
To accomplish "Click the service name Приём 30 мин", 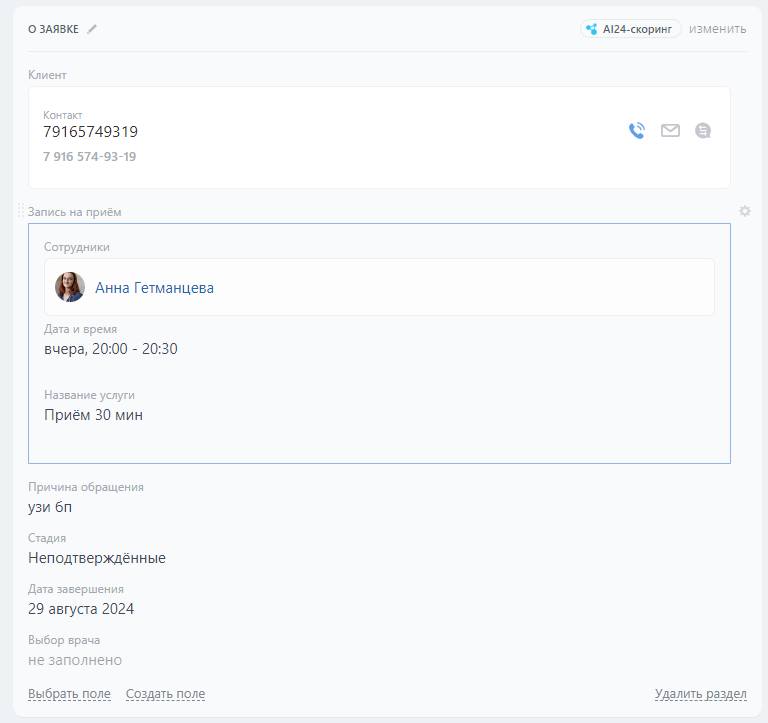I will [x=93, y=415].
